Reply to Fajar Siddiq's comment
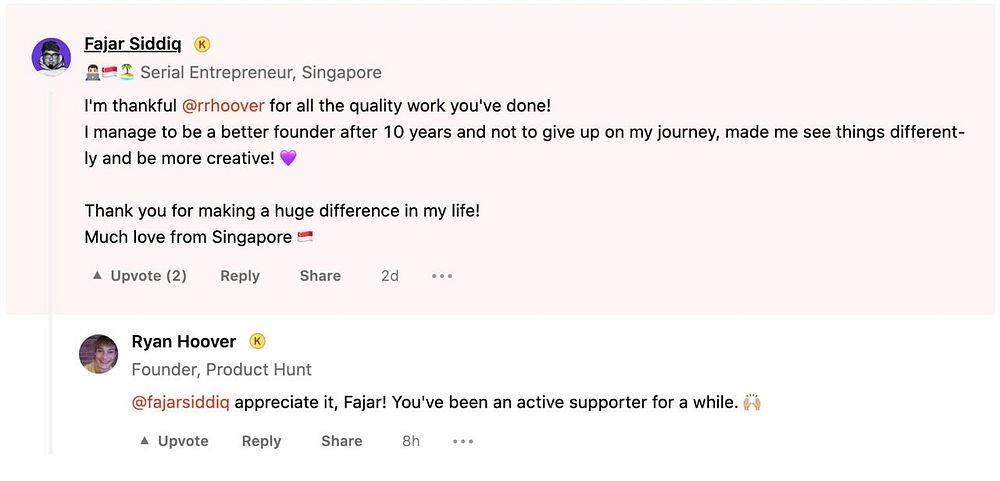Viewport: 1000px width, 481px height. (240, 276)
